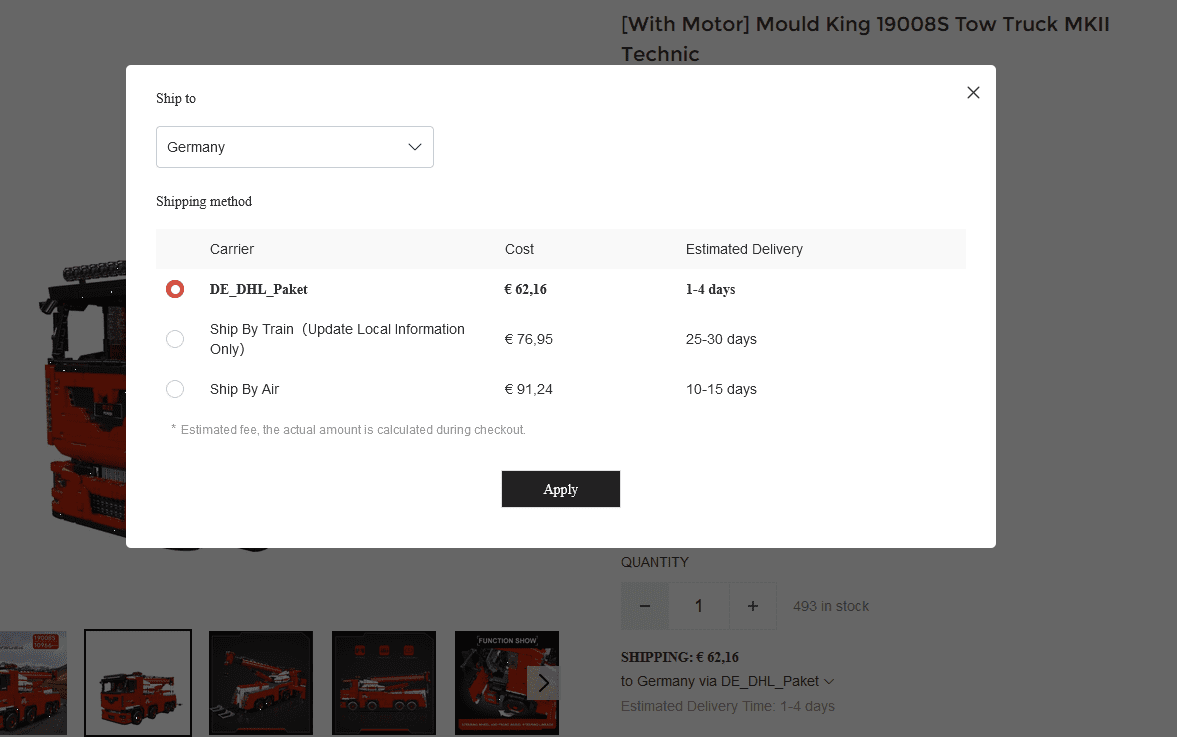Open the thumbnail with the extended crane
The width and height of the screenshot is (1177, 737).
(260, 683)
